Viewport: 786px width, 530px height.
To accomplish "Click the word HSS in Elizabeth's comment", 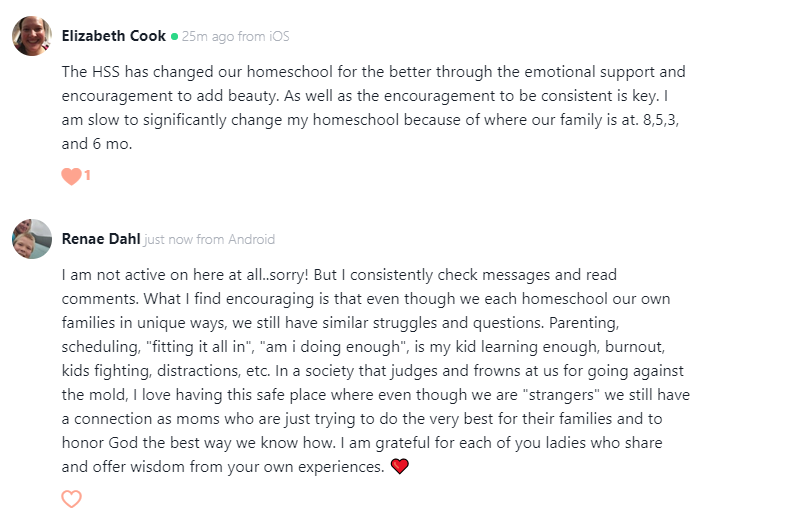I will 106,72.
